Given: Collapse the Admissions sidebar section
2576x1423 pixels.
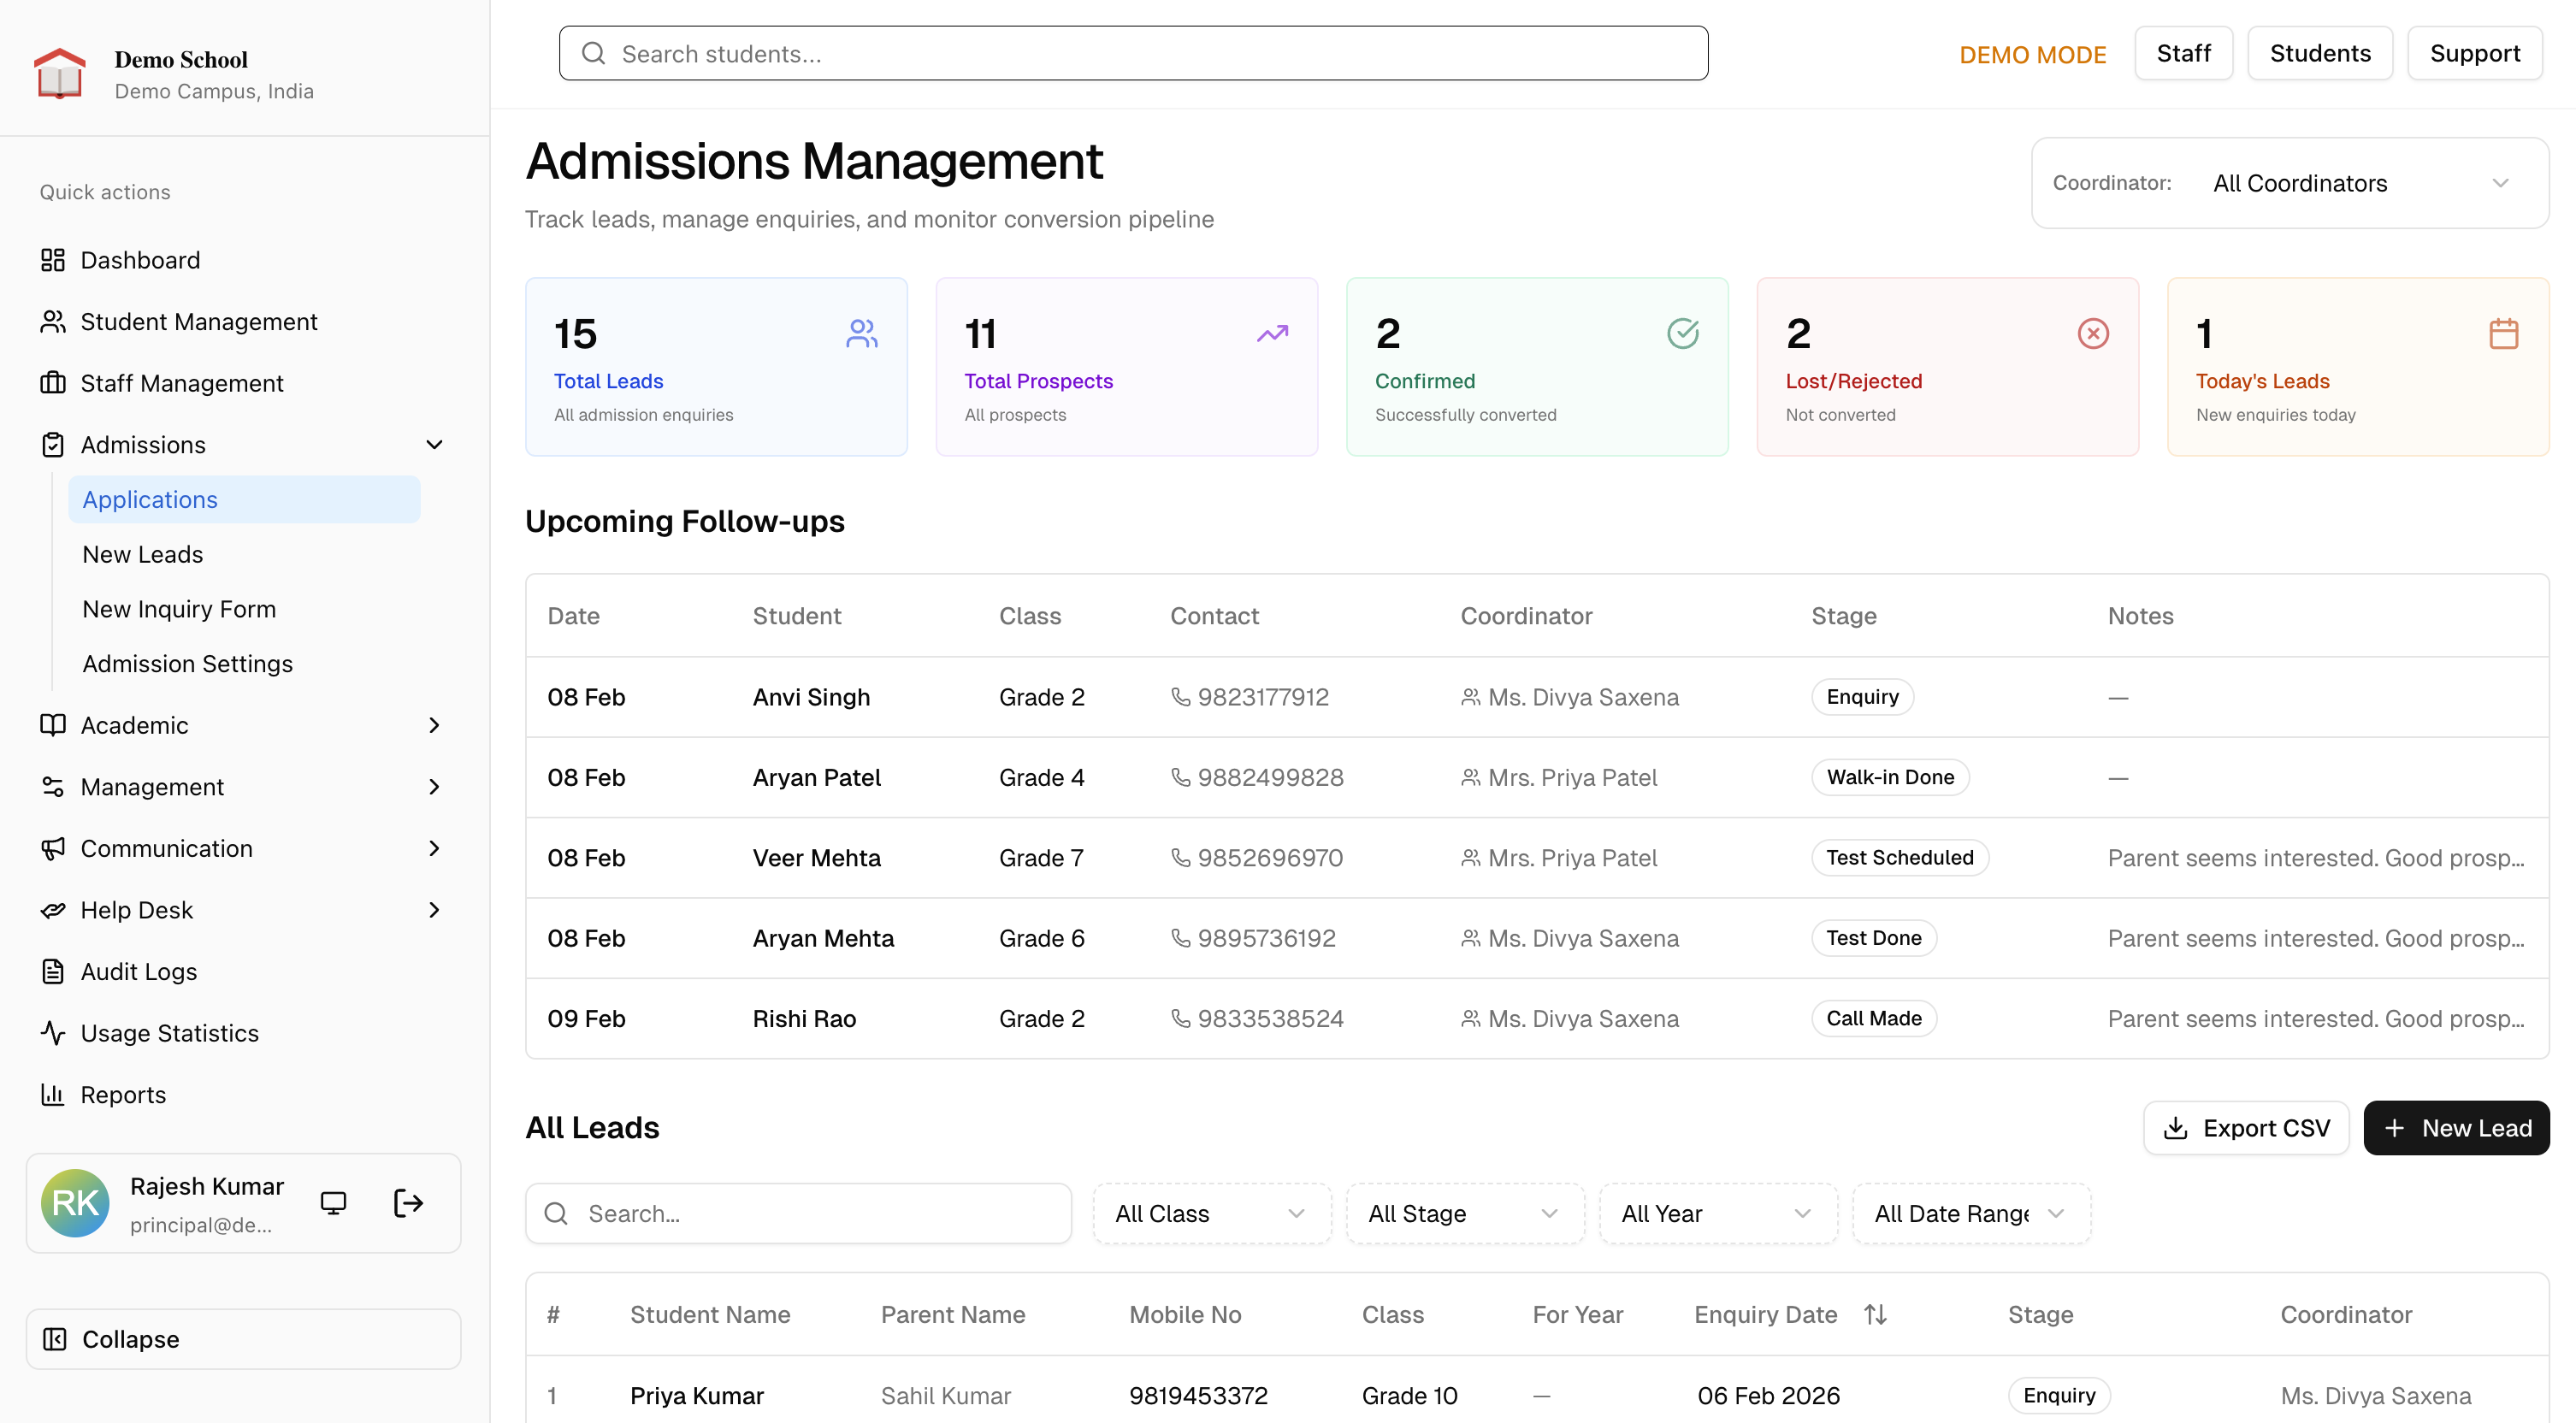Looking at the screenshot, I should click(x=434, y=445).
